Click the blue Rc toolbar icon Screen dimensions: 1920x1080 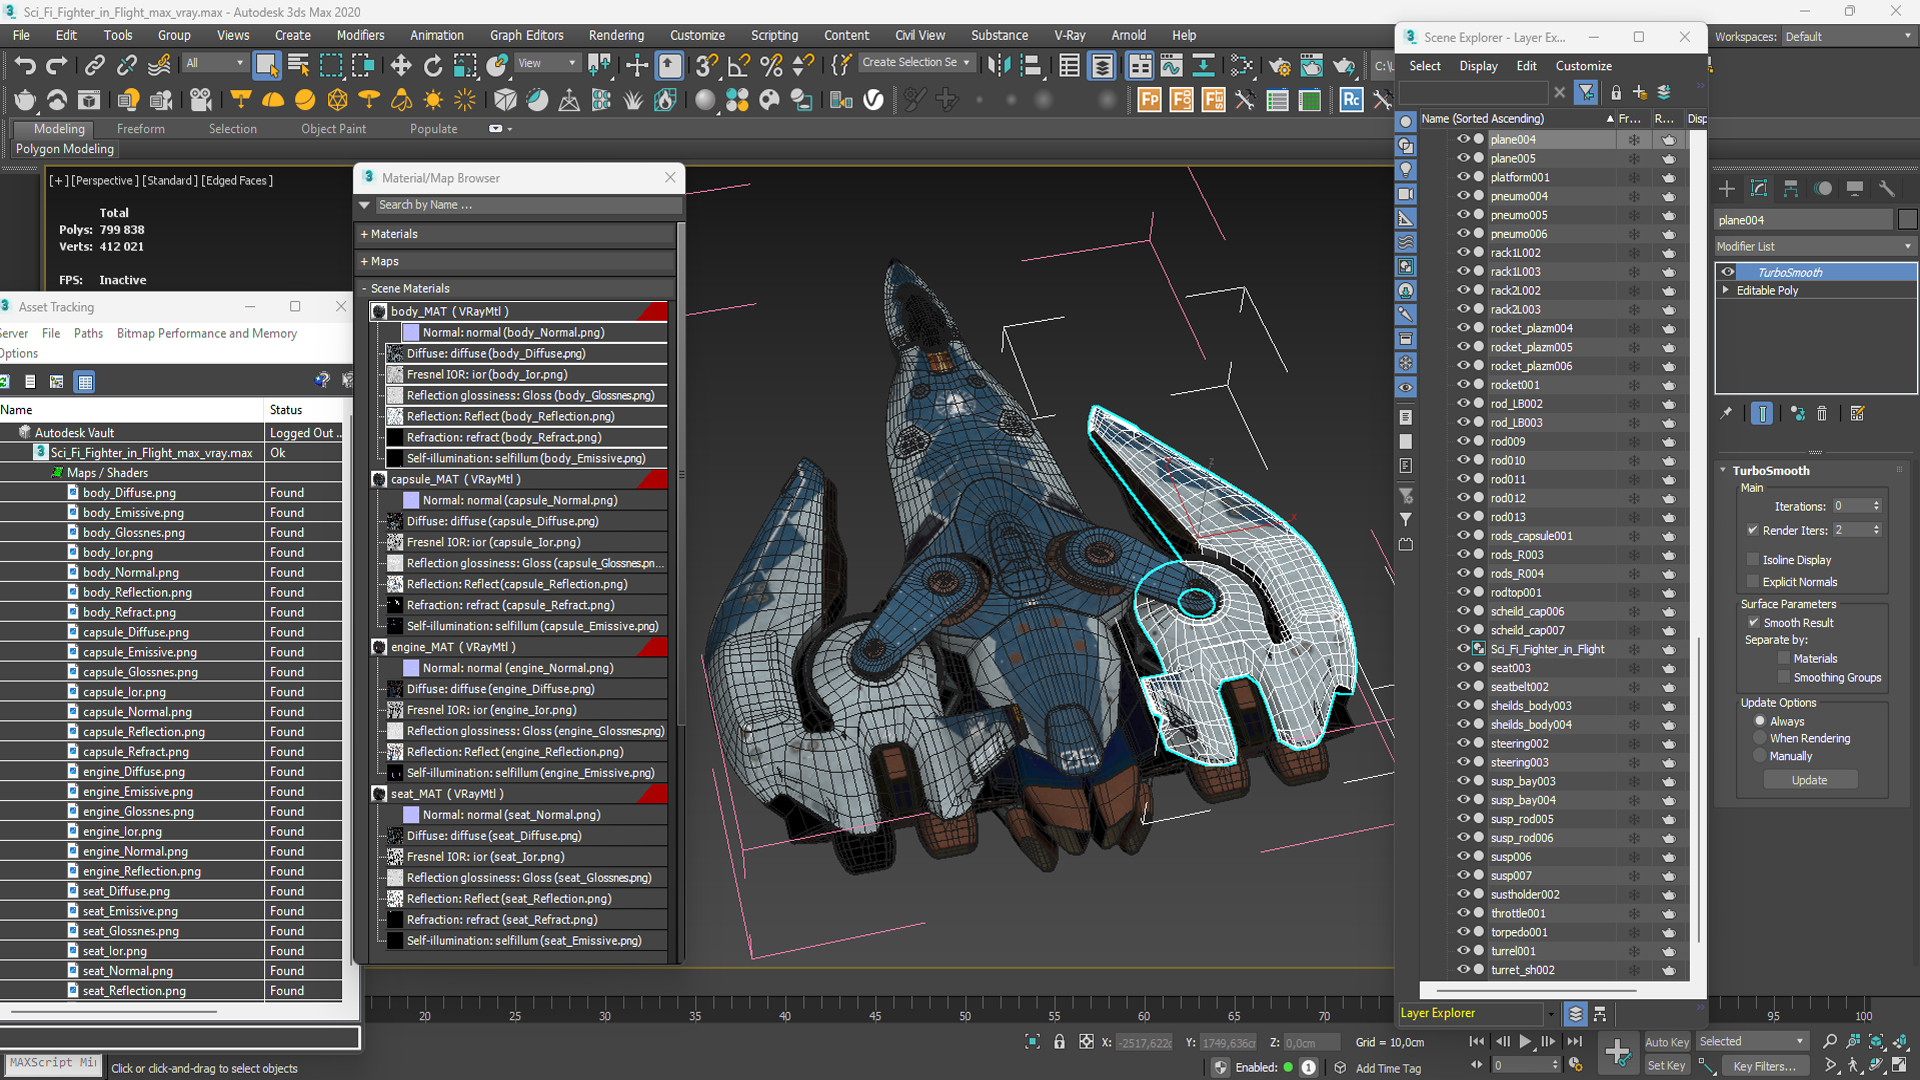(1351, 100)
